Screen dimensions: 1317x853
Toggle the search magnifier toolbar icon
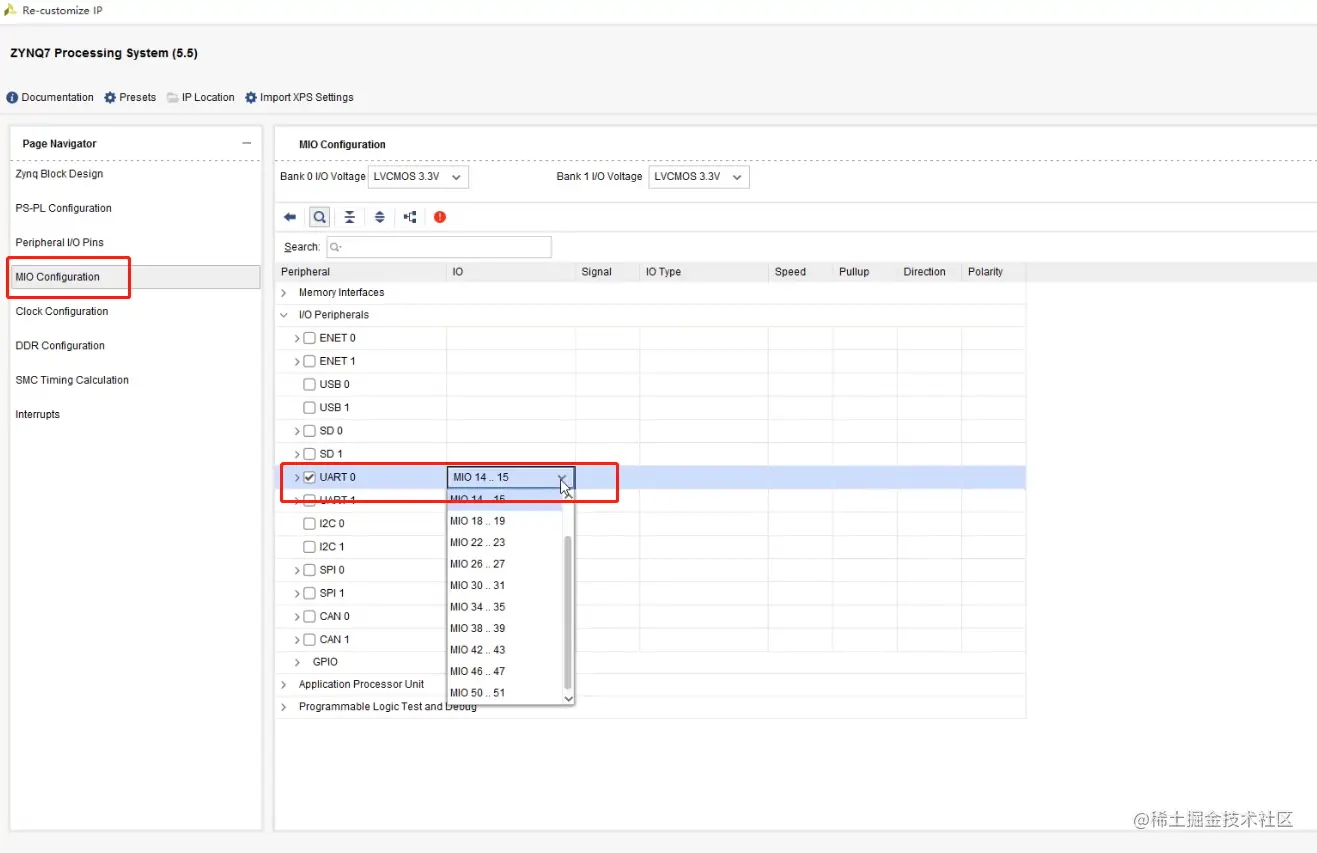tap(319, 217)
